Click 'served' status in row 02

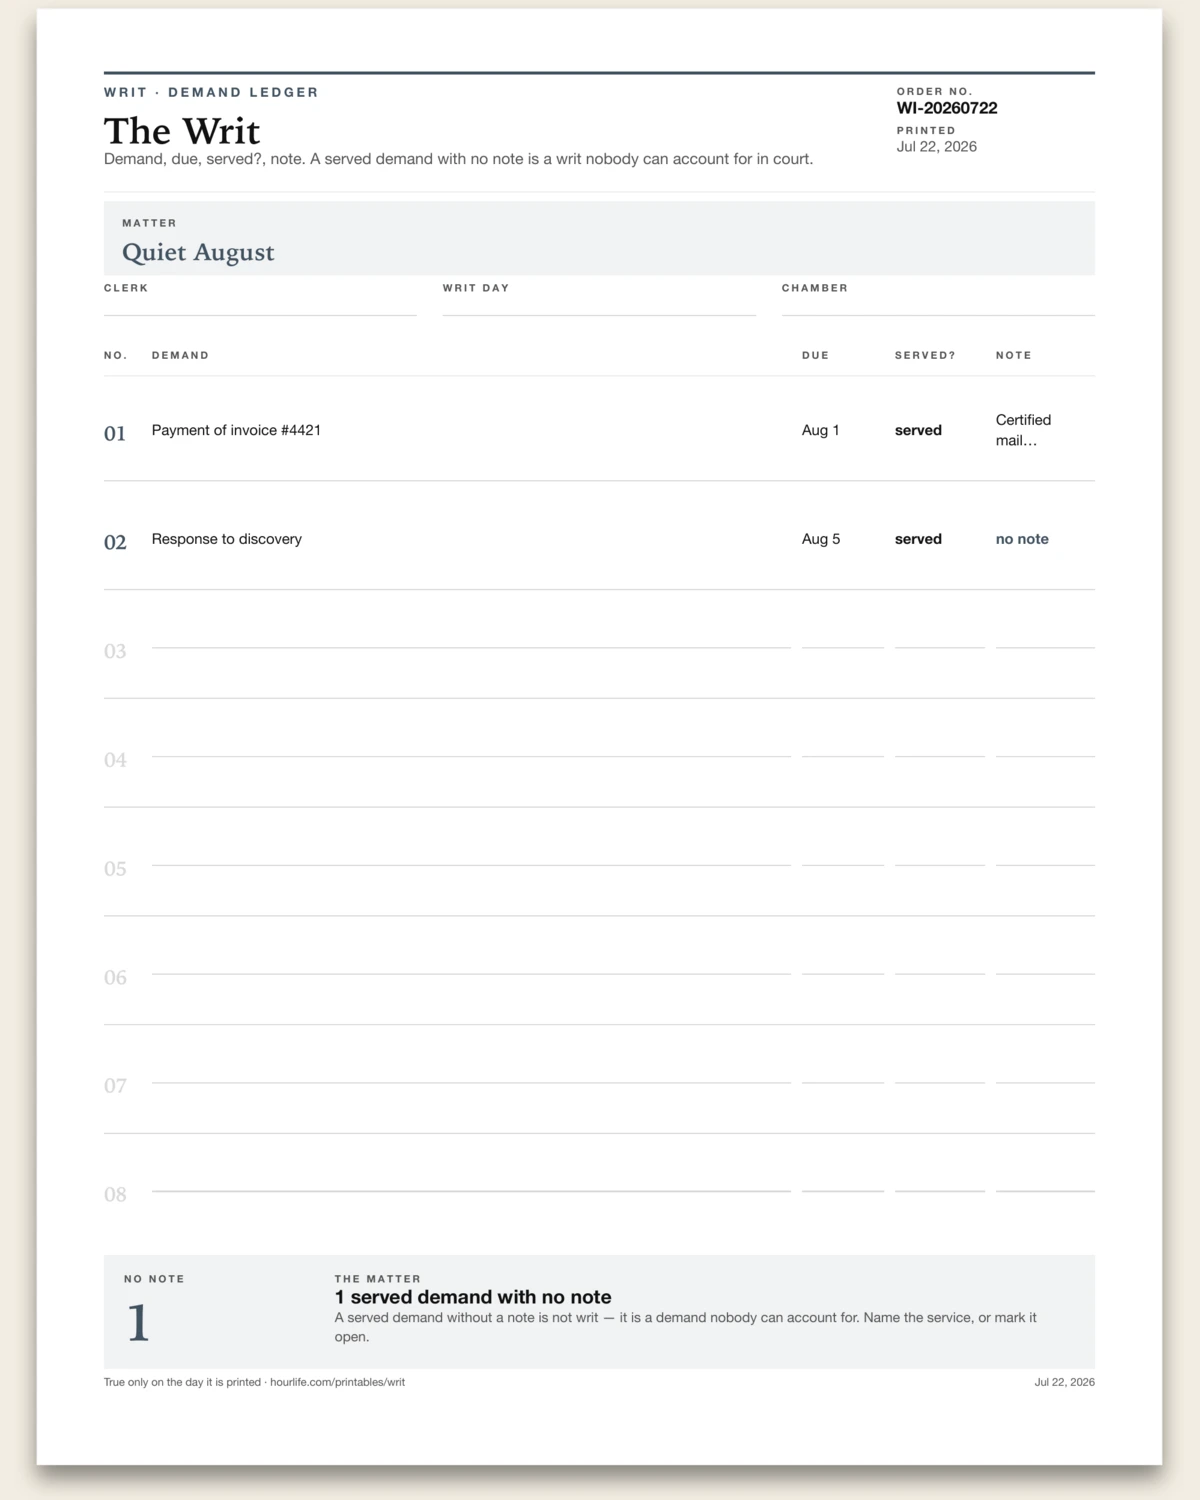[918, 539]
